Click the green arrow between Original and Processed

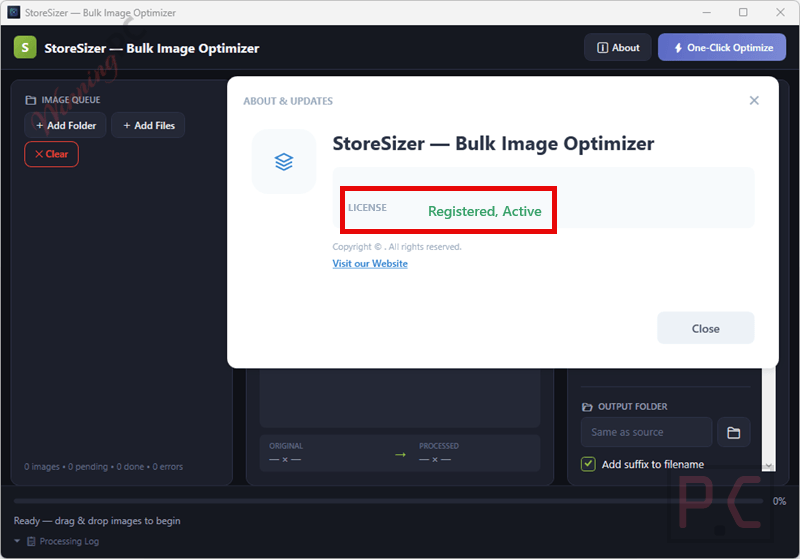coord(401,454)
